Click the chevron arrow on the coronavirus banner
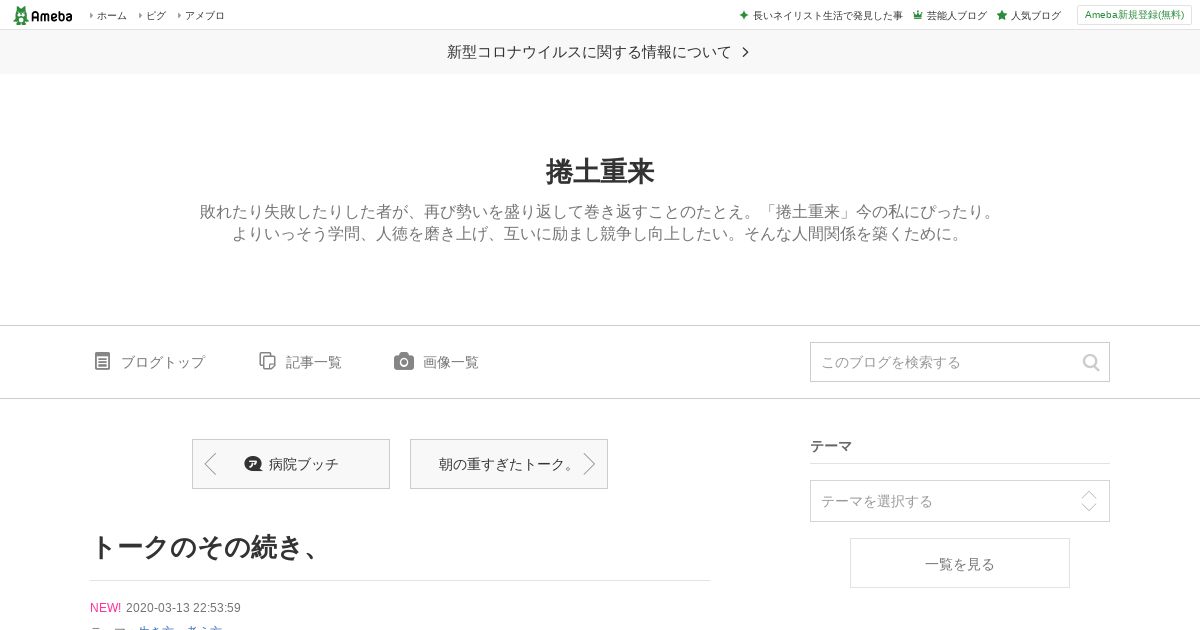 [x=745, y=52]
